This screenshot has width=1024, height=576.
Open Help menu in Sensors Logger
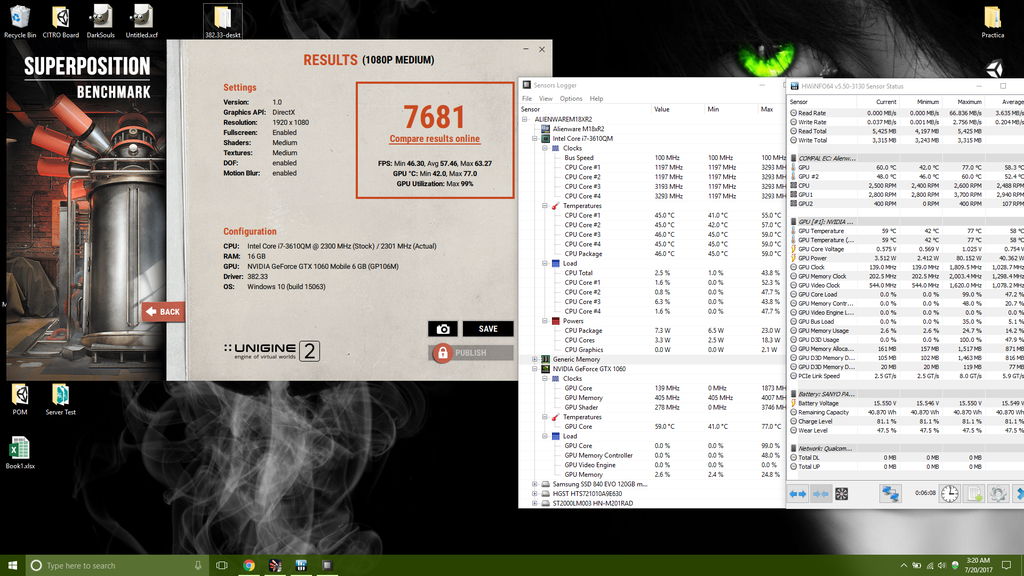[596, 99]
